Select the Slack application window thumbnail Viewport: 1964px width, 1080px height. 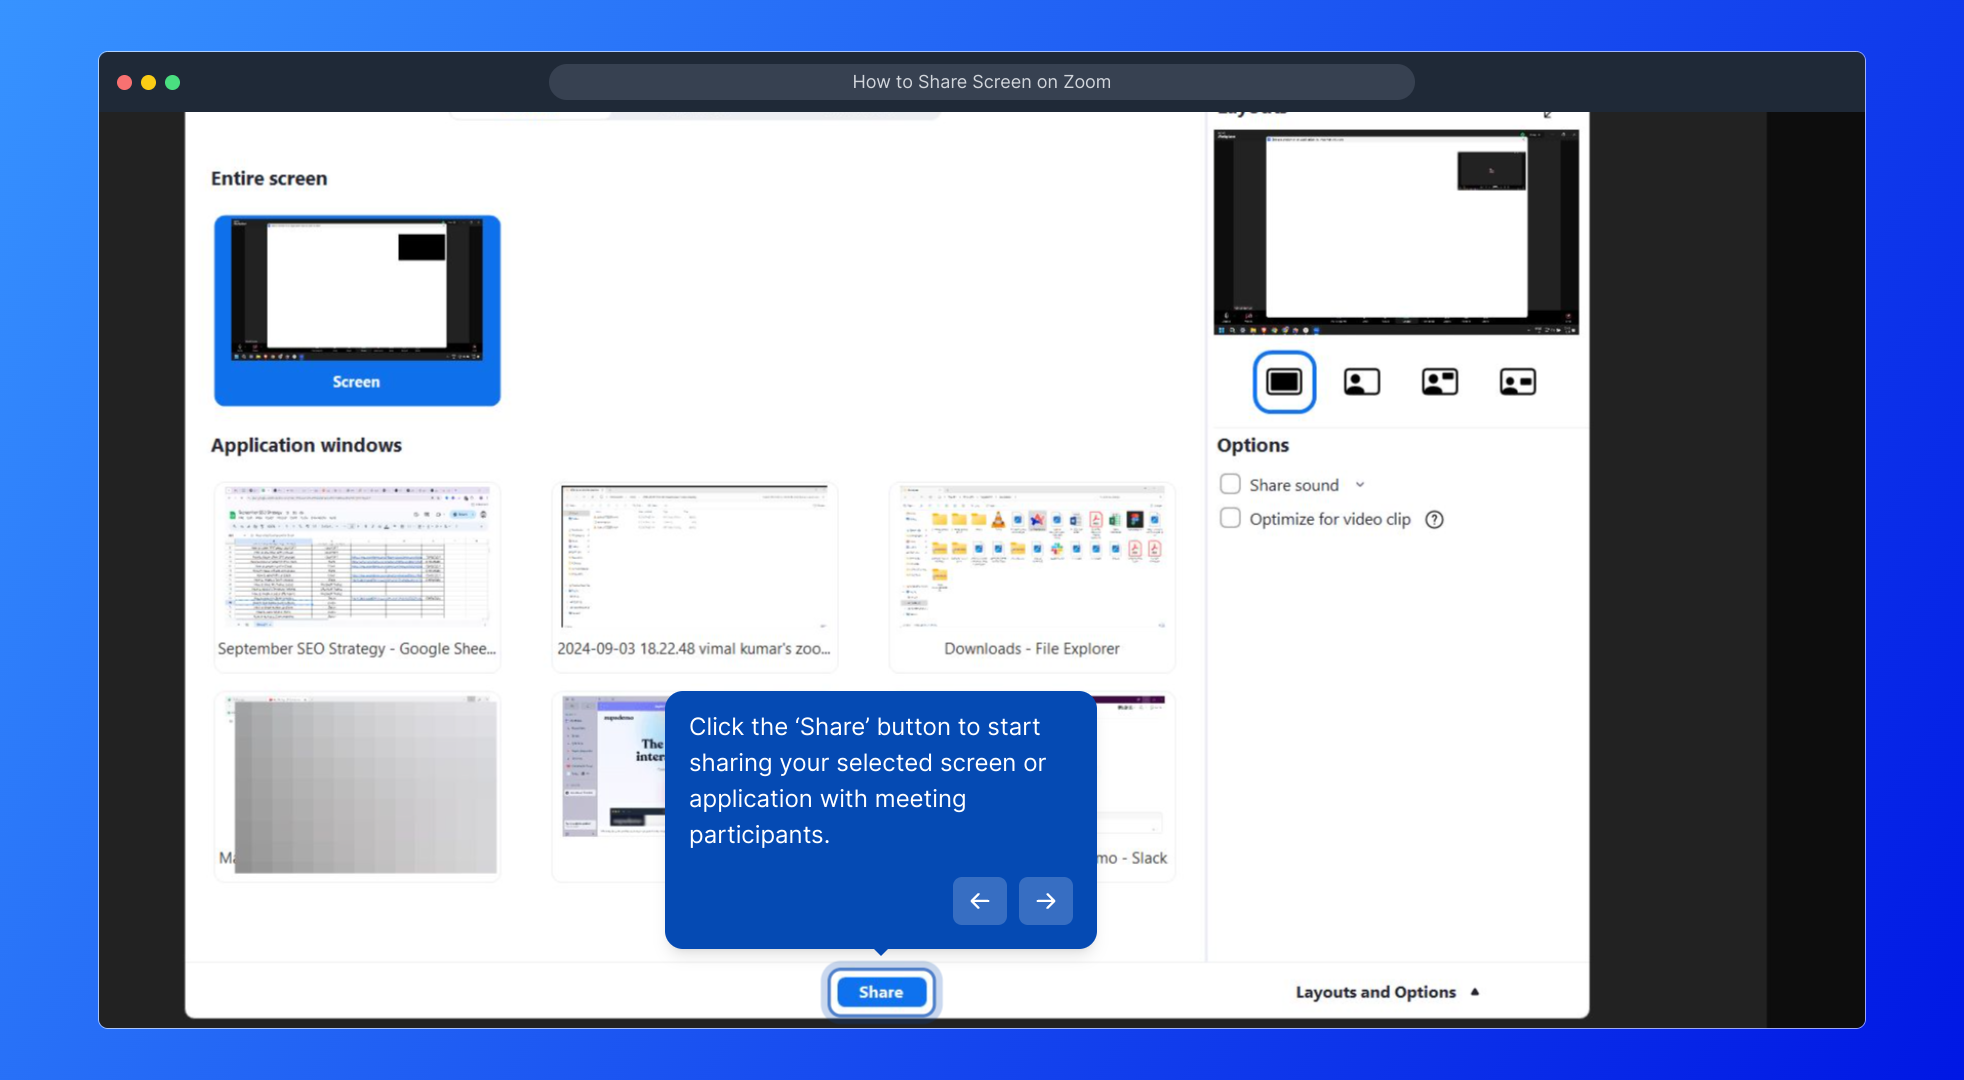[x=1136, y=790]
